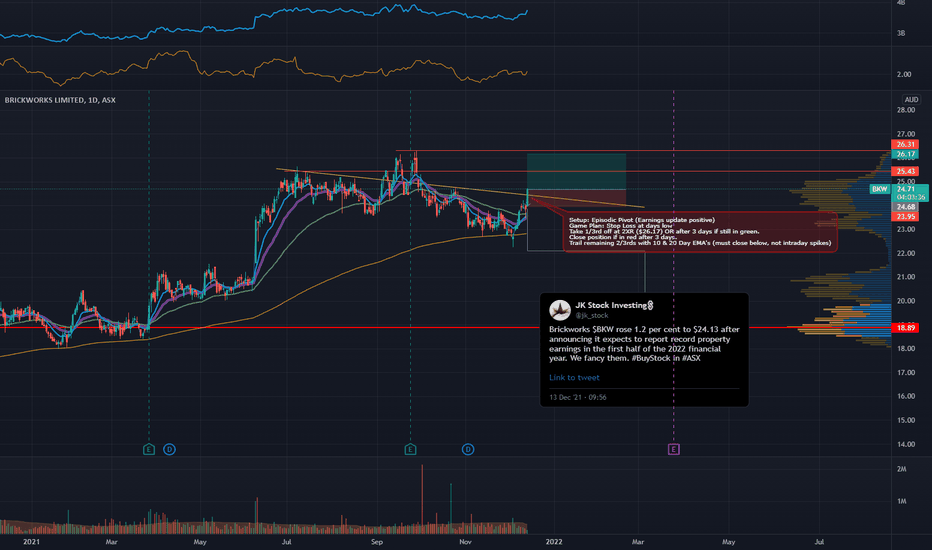Click the 18.89 red horizontal line label
The width and height of the screenshot is (932, 550).
[x=905, y=328]
